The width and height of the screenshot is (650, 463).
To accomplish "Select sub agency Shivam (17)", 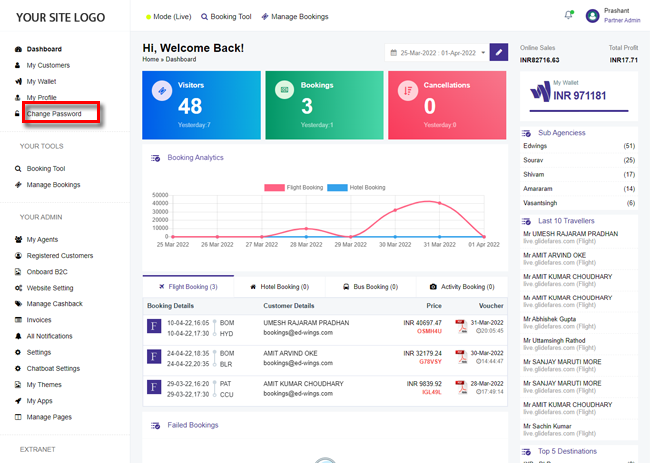I will [579, 175].
